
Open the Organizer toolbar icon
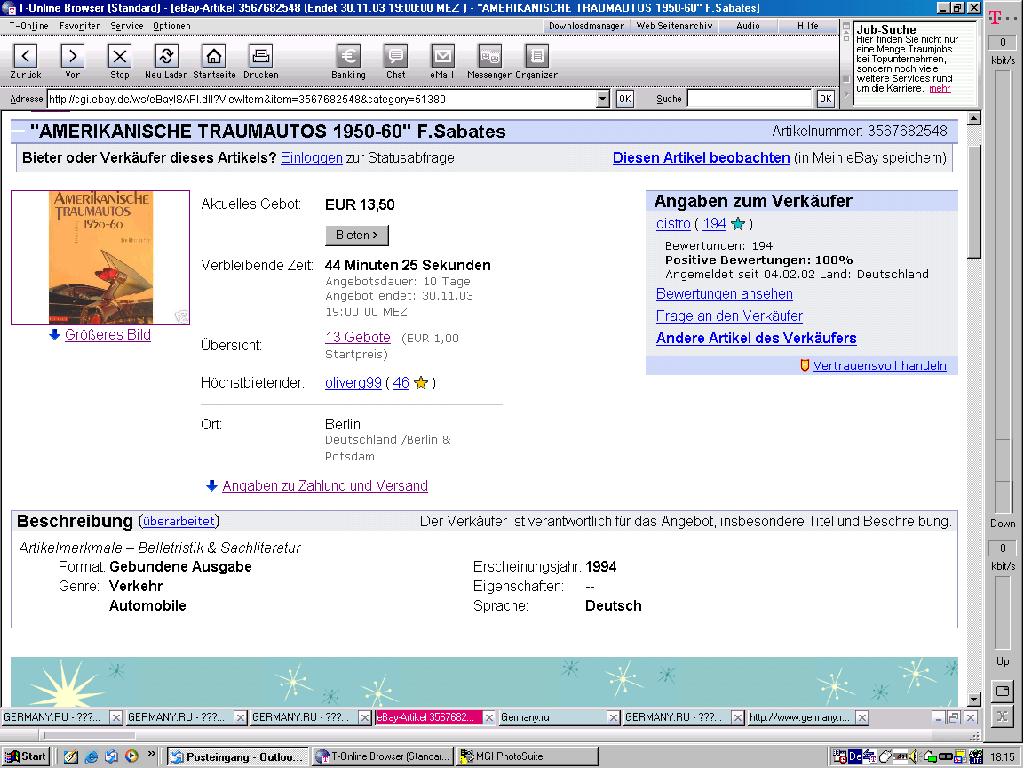pos(537,56)
